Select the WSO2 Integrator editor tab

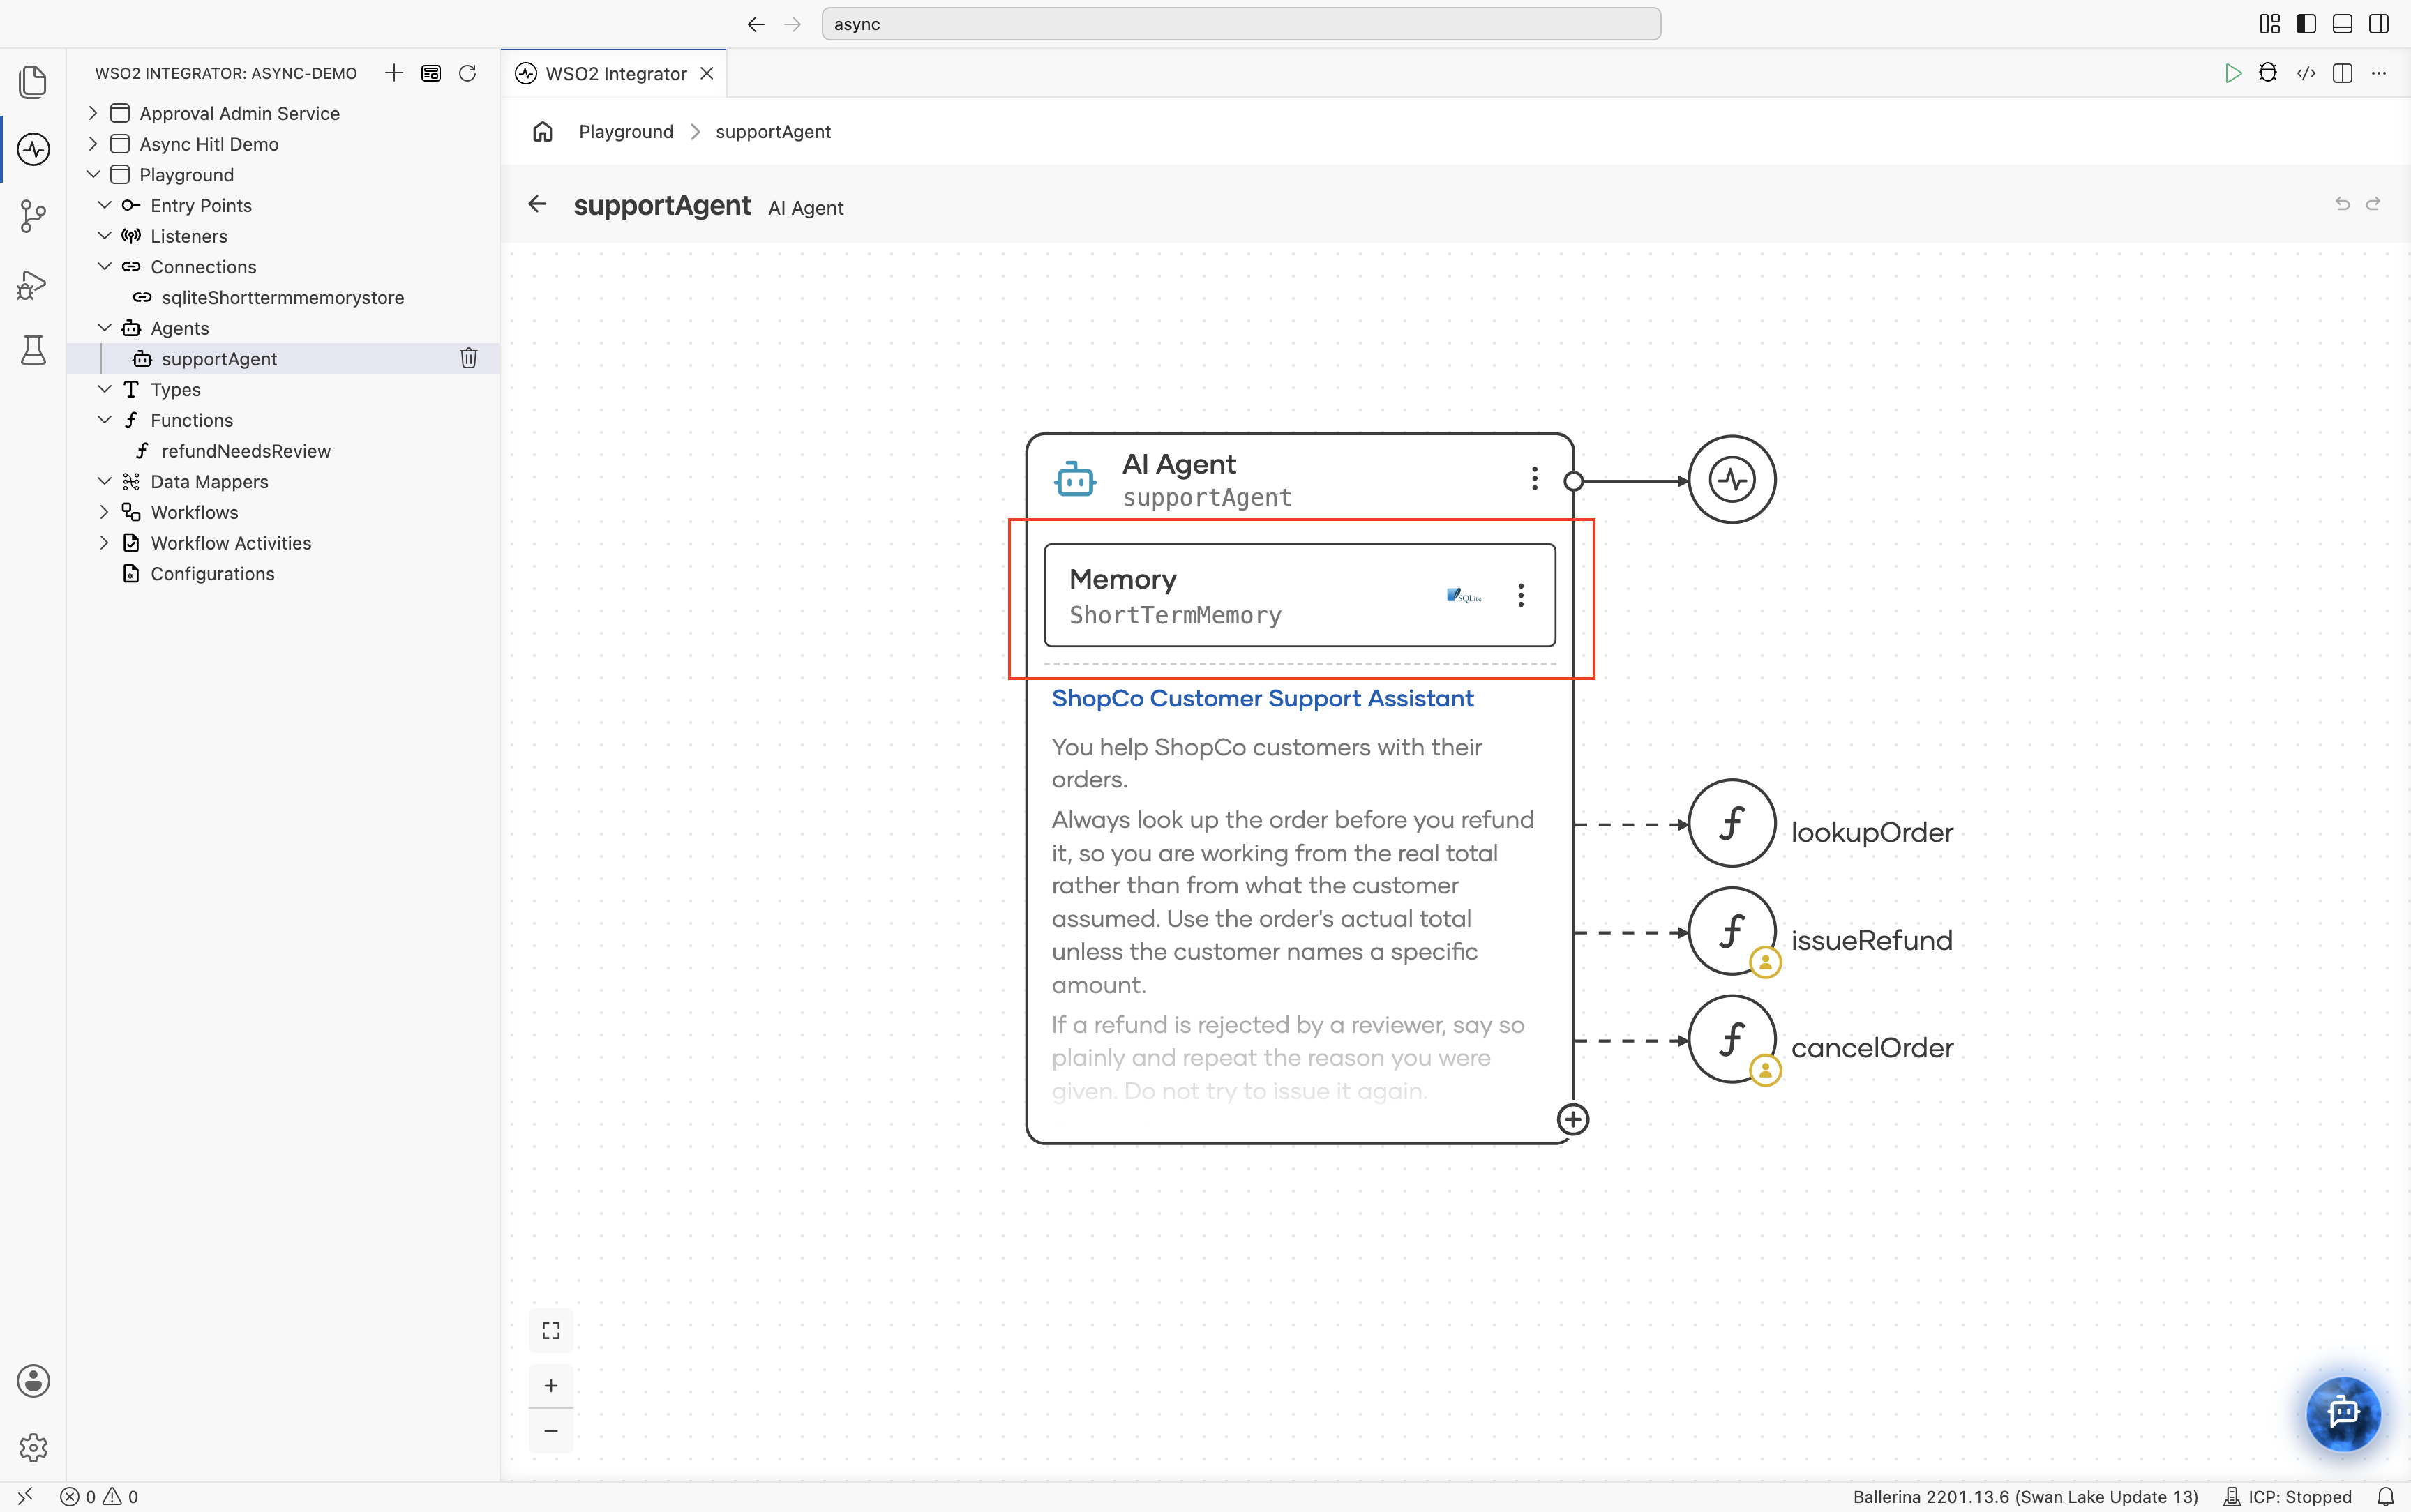(x=613, y=73)
